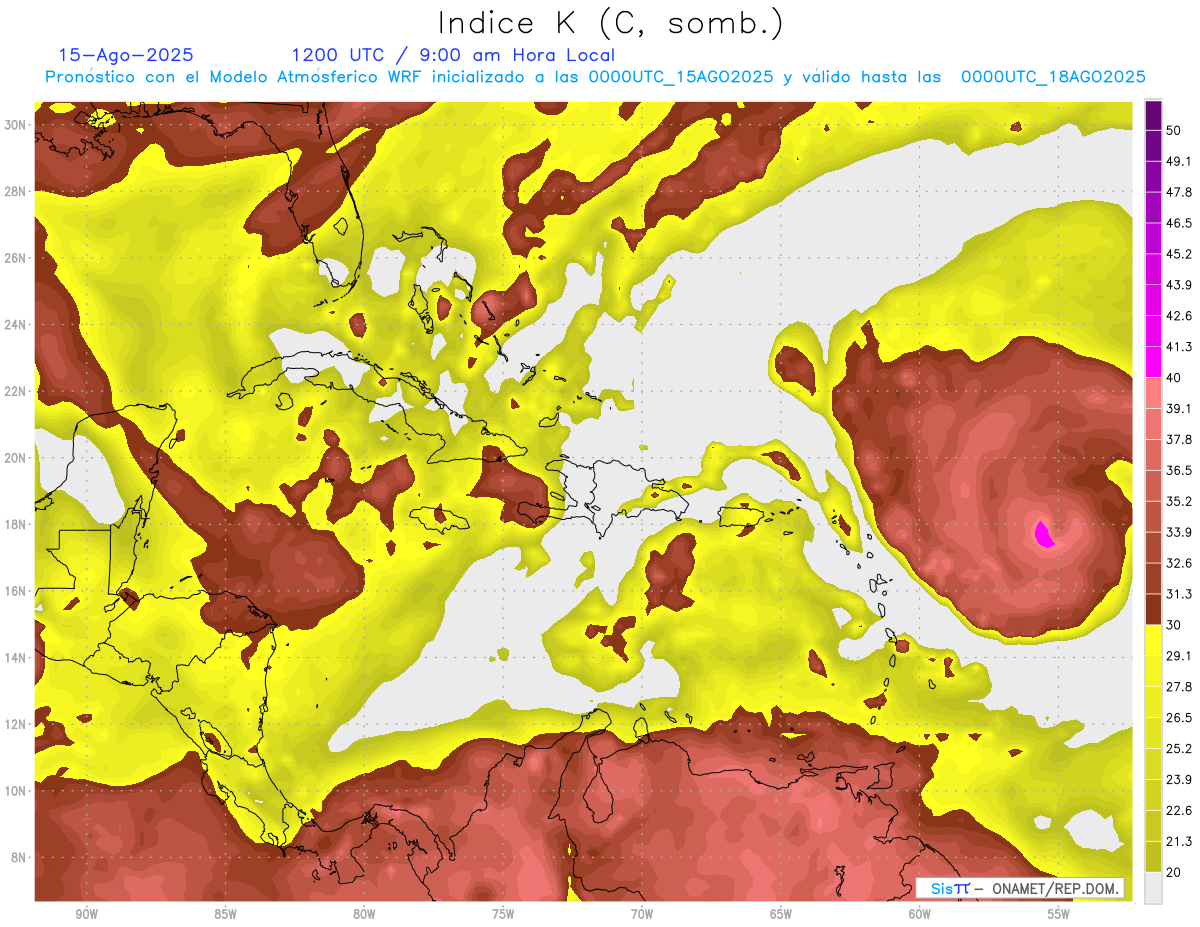Click the "85W" longitude label
The width and height of the screenshot is (1200, 927).
pyautogui.click(x=225, y=914)
